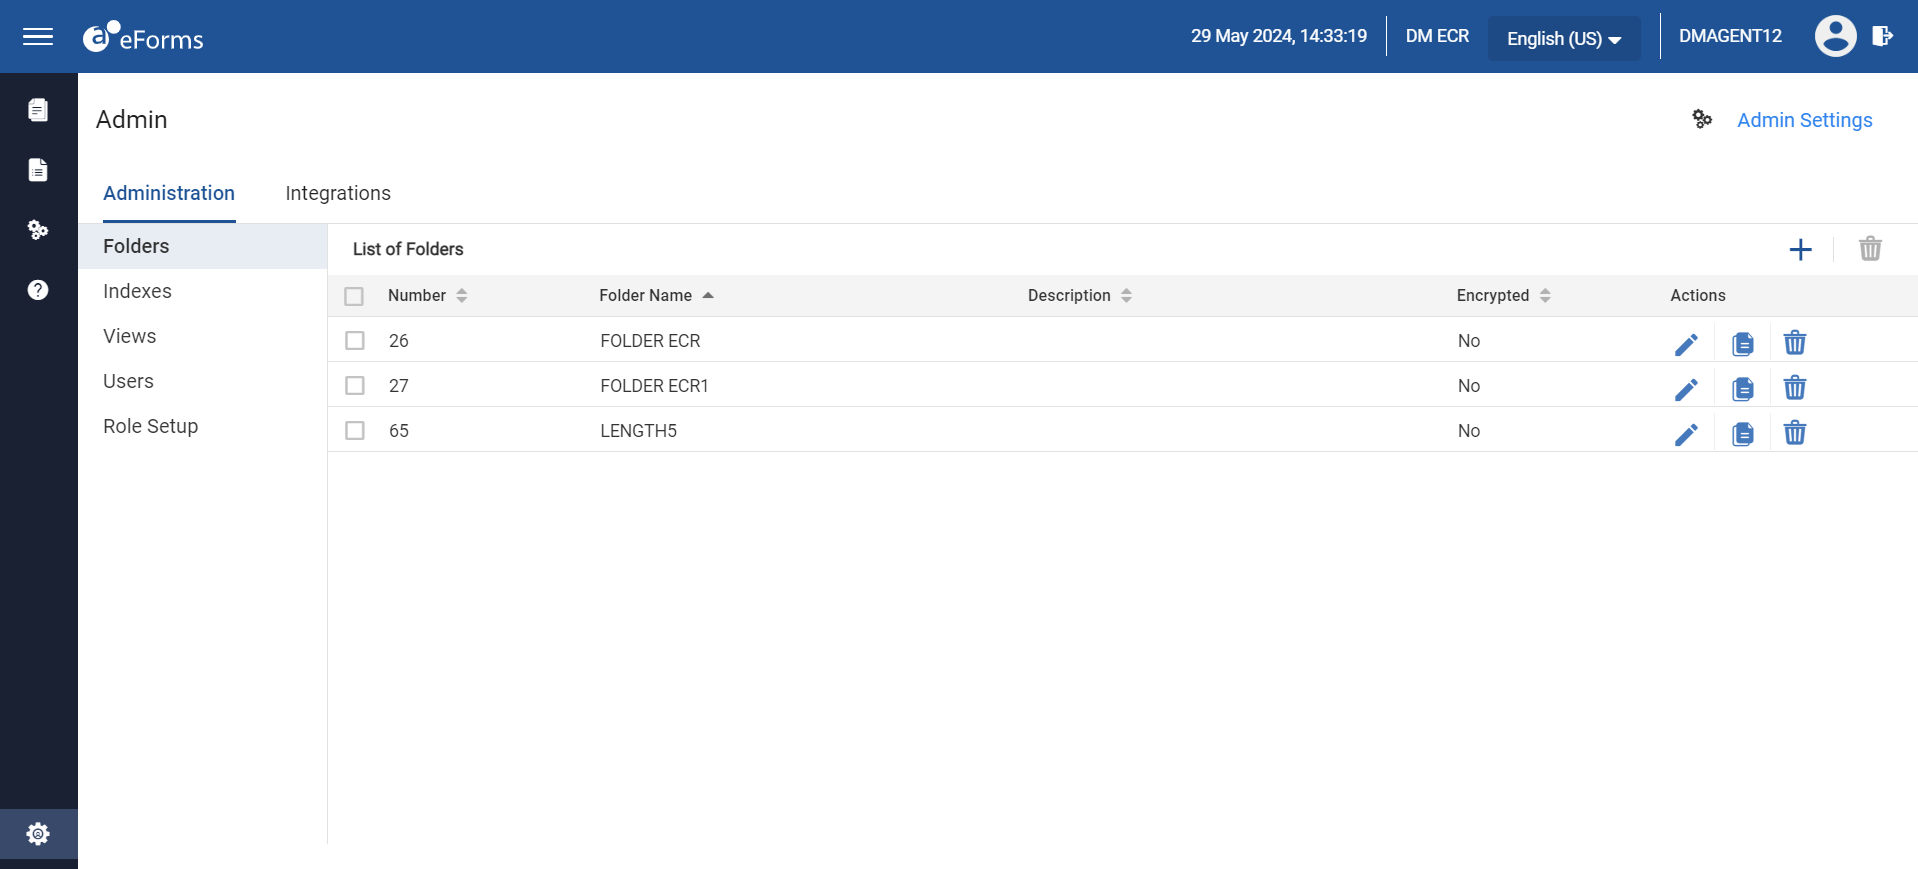Open the first documents sidebar icon
Image resolution: width=1918 pixels, height=869 pixels.
pos(38,110)
